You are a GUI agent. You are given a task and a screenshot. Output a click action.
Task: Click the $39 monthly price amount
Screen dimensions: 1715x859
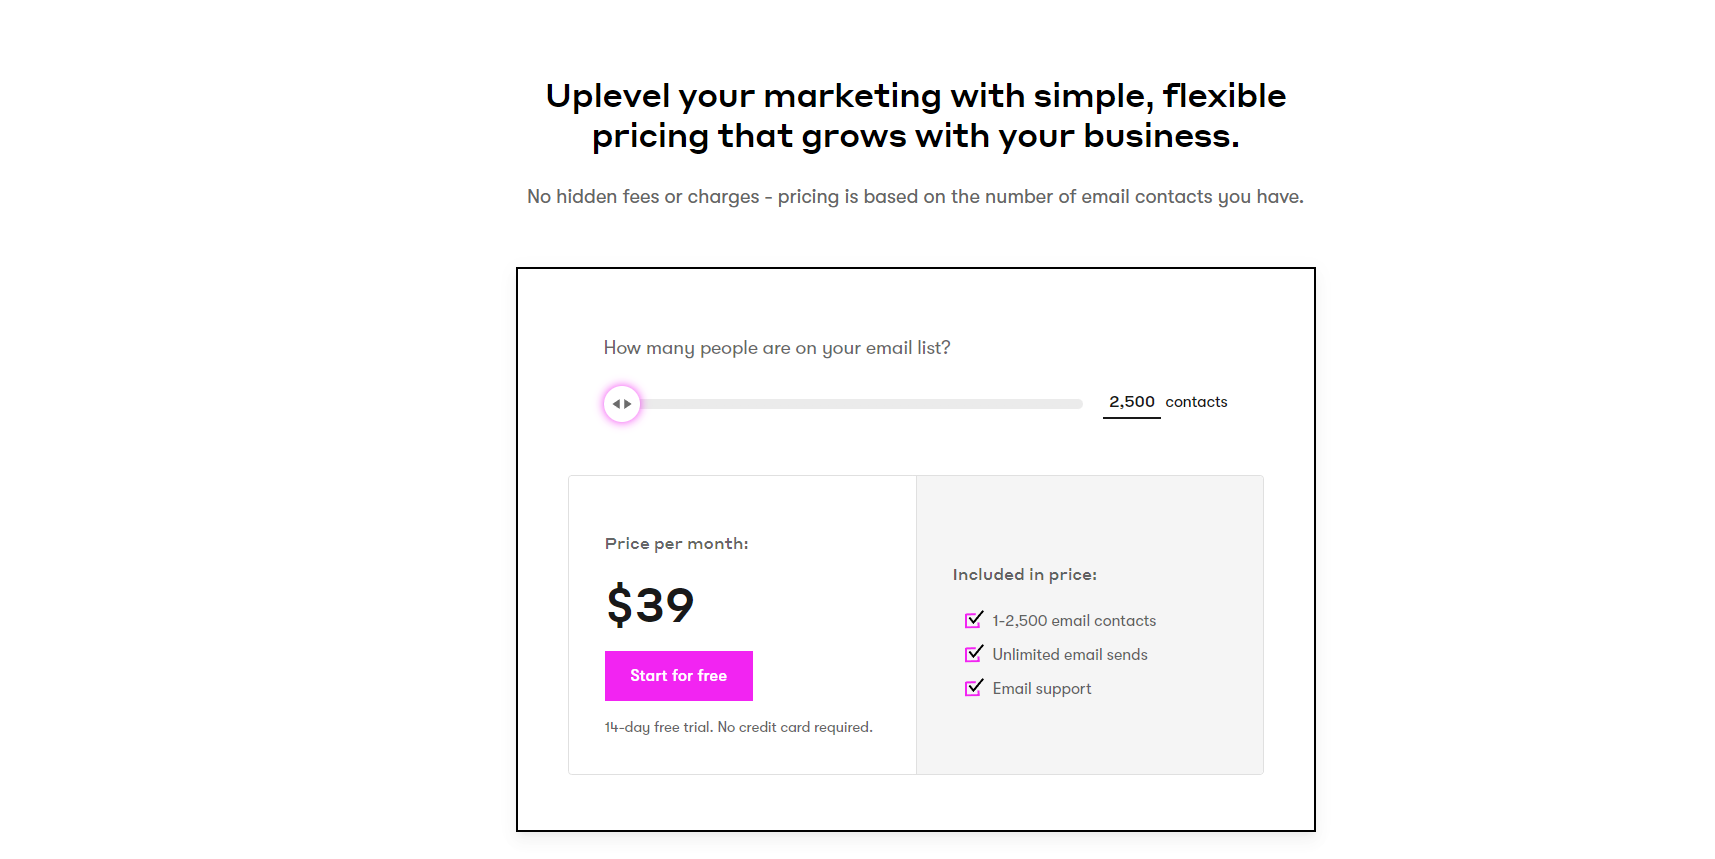click(x=650, y=605)
